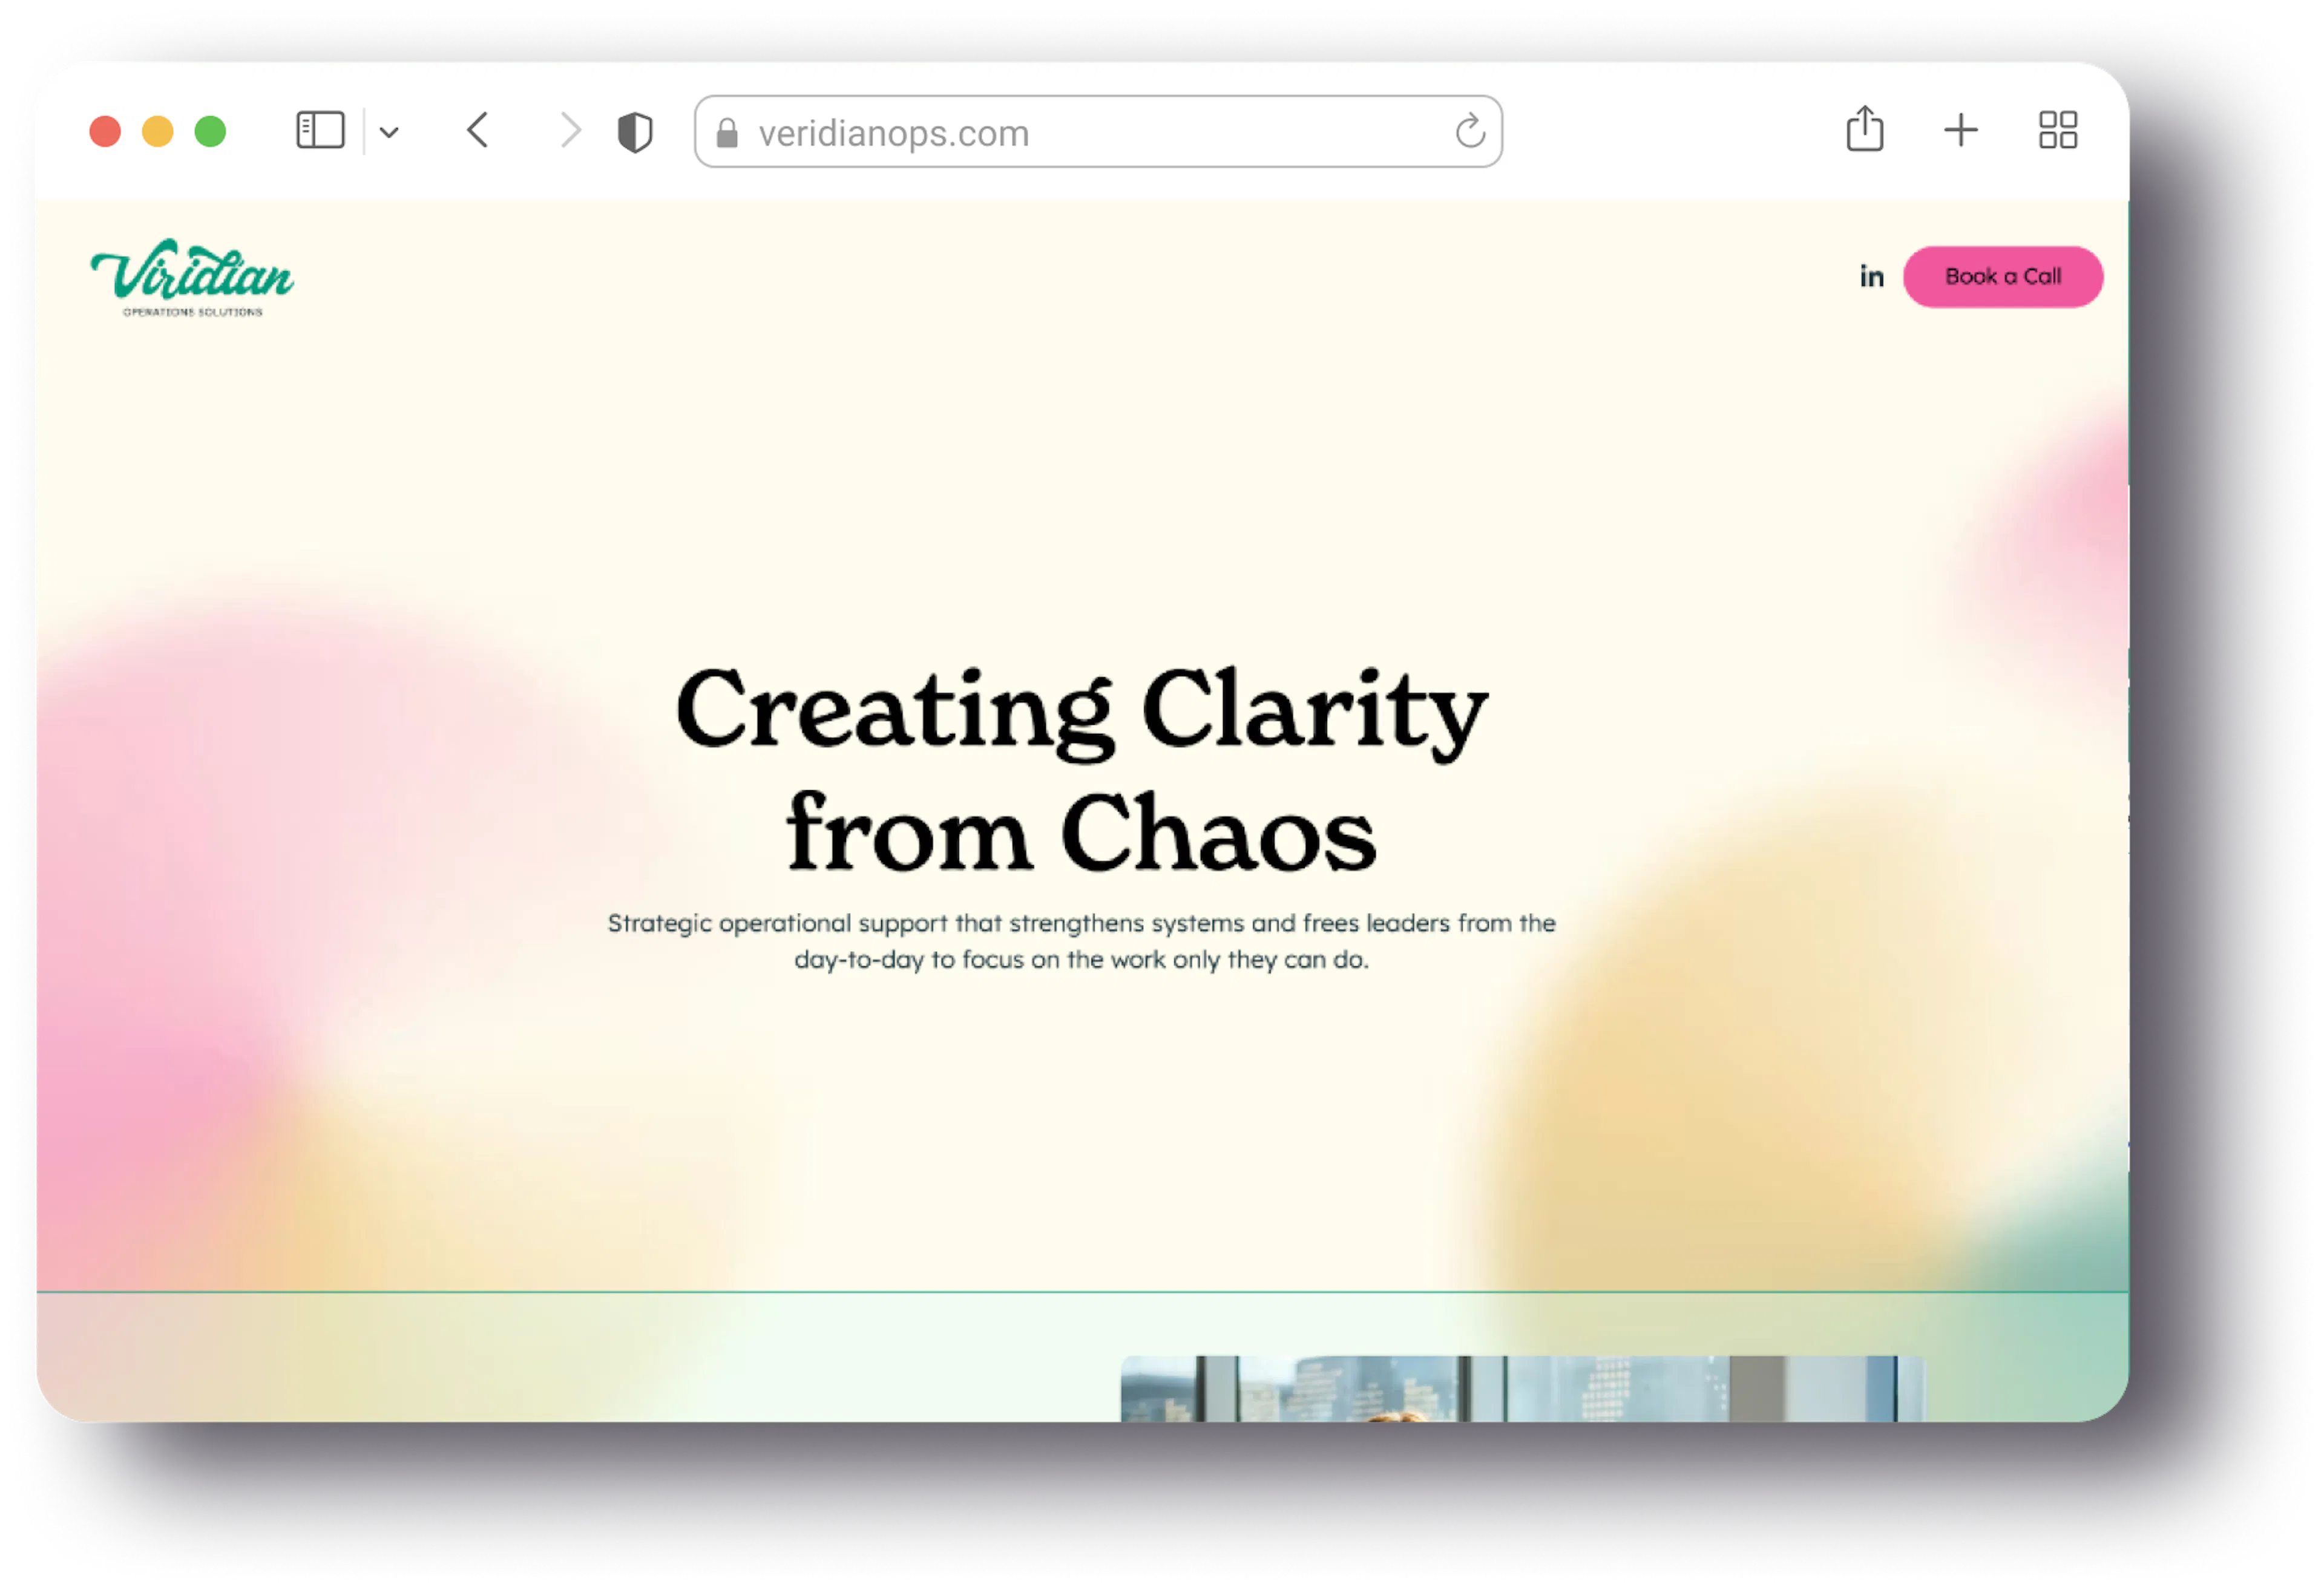Click the padlock icon in address bar
Image resolution: width=2324 pixels, height=1590 pixels.
click(x=727, y=133)
